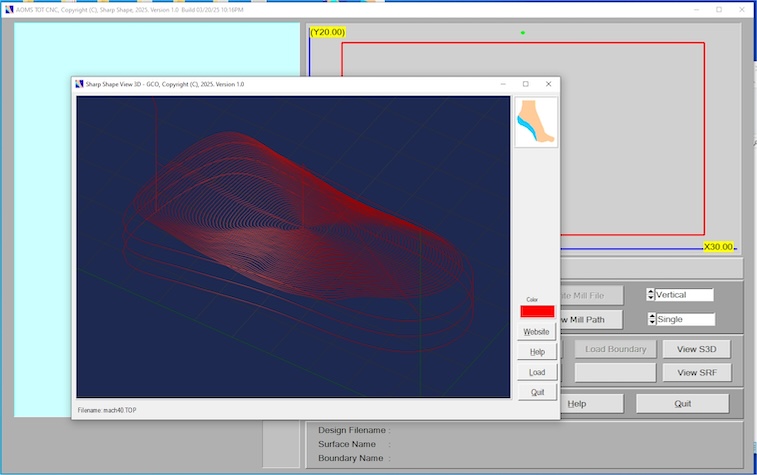
Task: Click the Single mode field
Action: pos(686,319)
